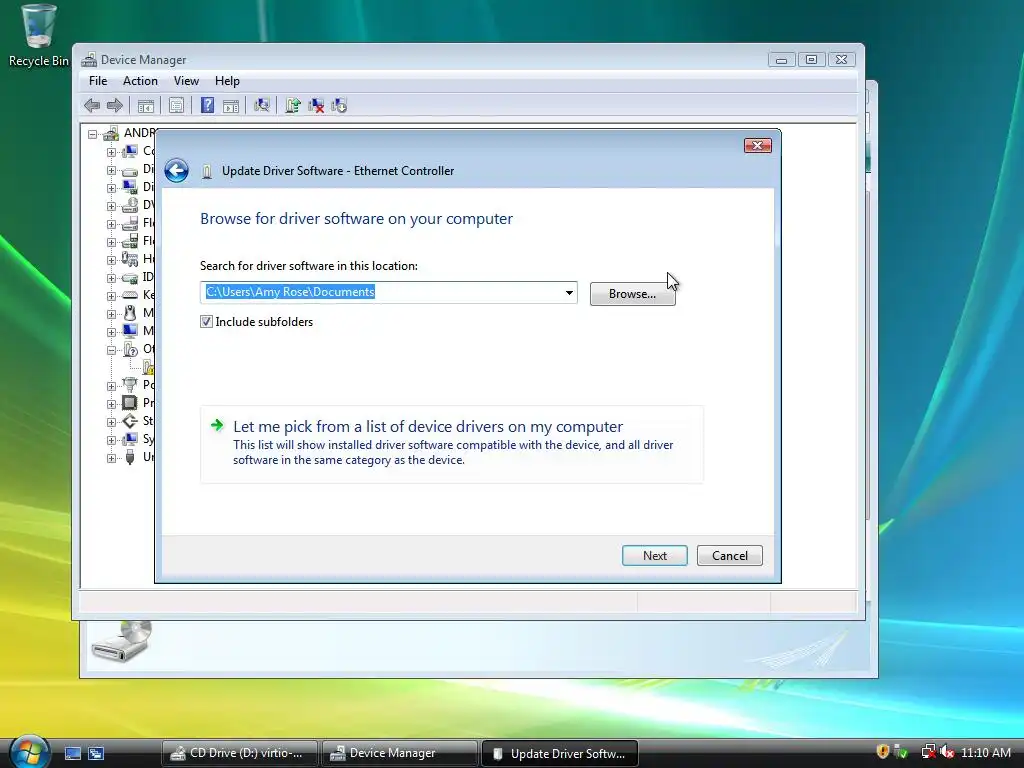Collapse the computer root node in the tree
This screenshot has height=768, width=1024.
point(93,134)
